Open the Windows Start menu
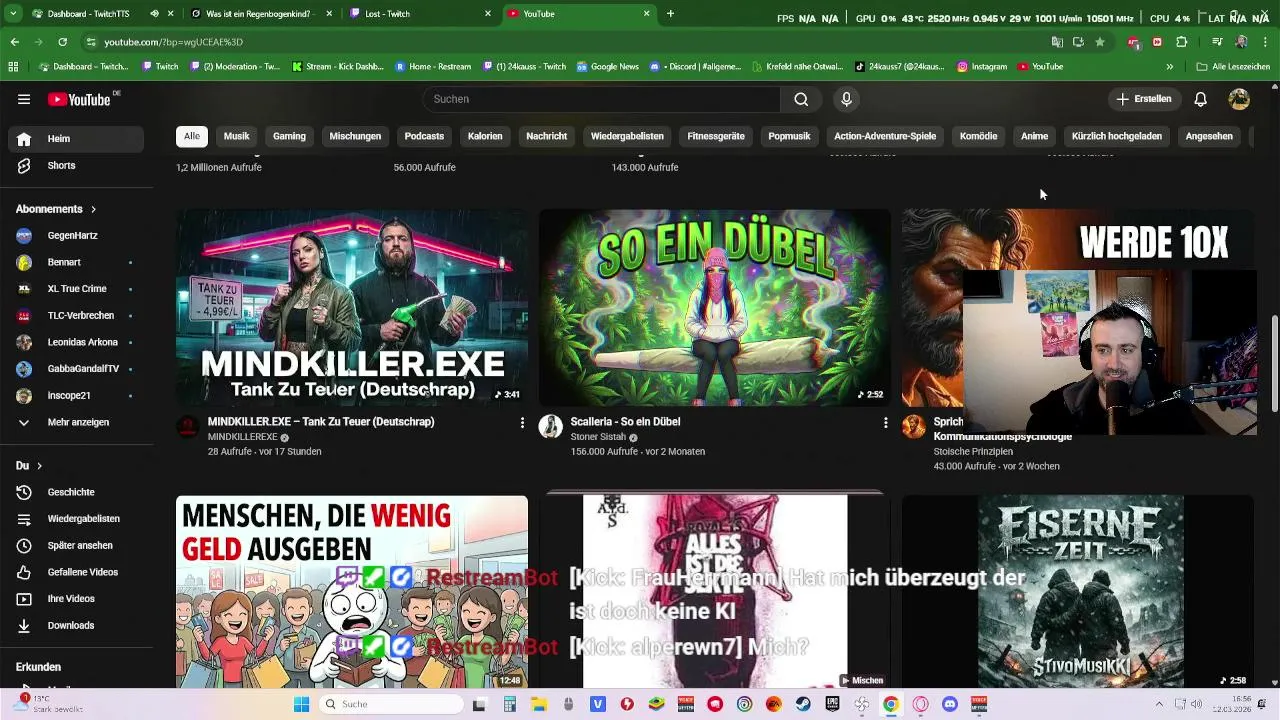1280x720 pixels. [x=301, y=704]
